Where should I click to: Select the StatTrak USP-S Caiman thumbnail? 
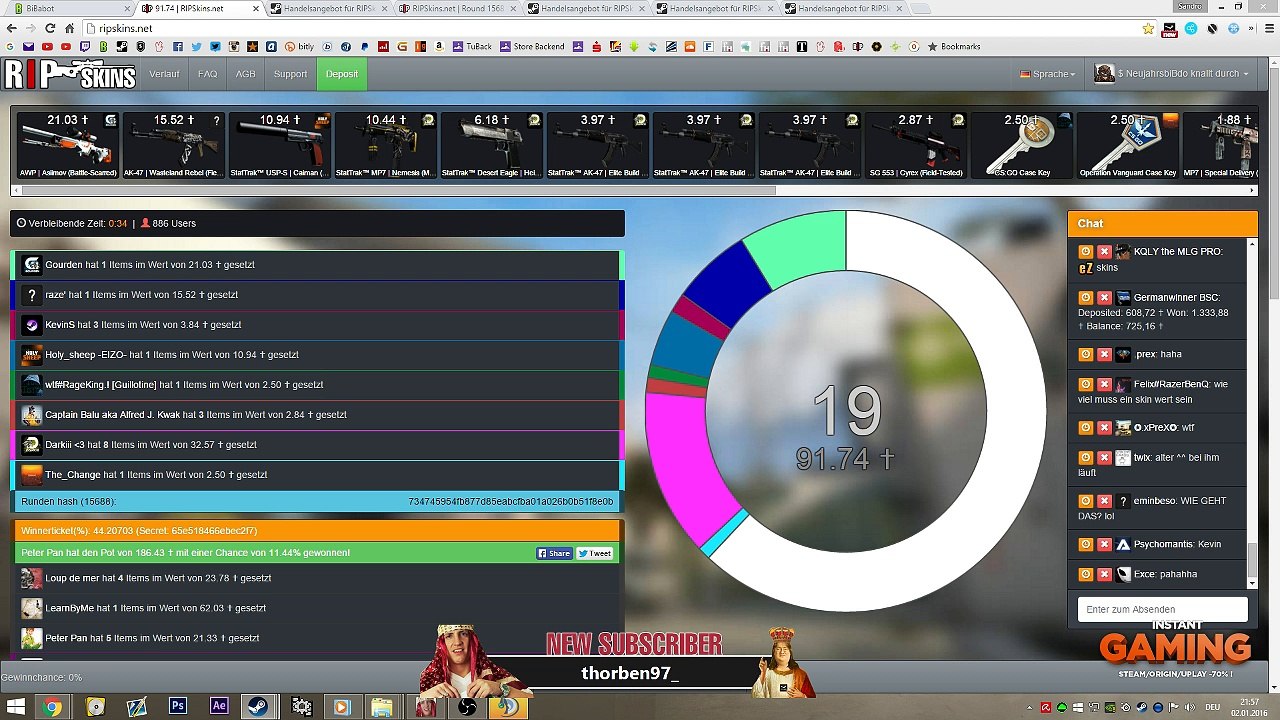(x=280, y=145)
